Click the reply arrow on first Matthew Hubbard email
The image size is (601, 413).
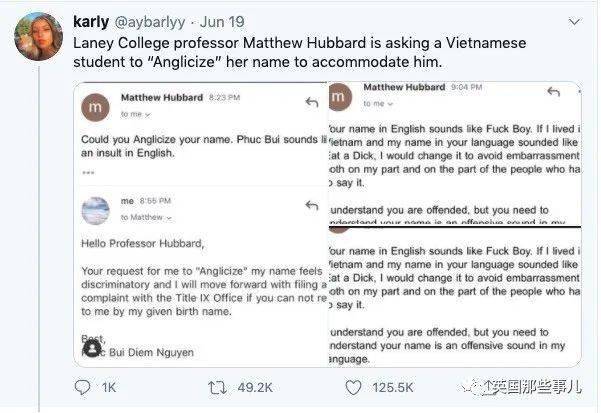click(312, 102)
